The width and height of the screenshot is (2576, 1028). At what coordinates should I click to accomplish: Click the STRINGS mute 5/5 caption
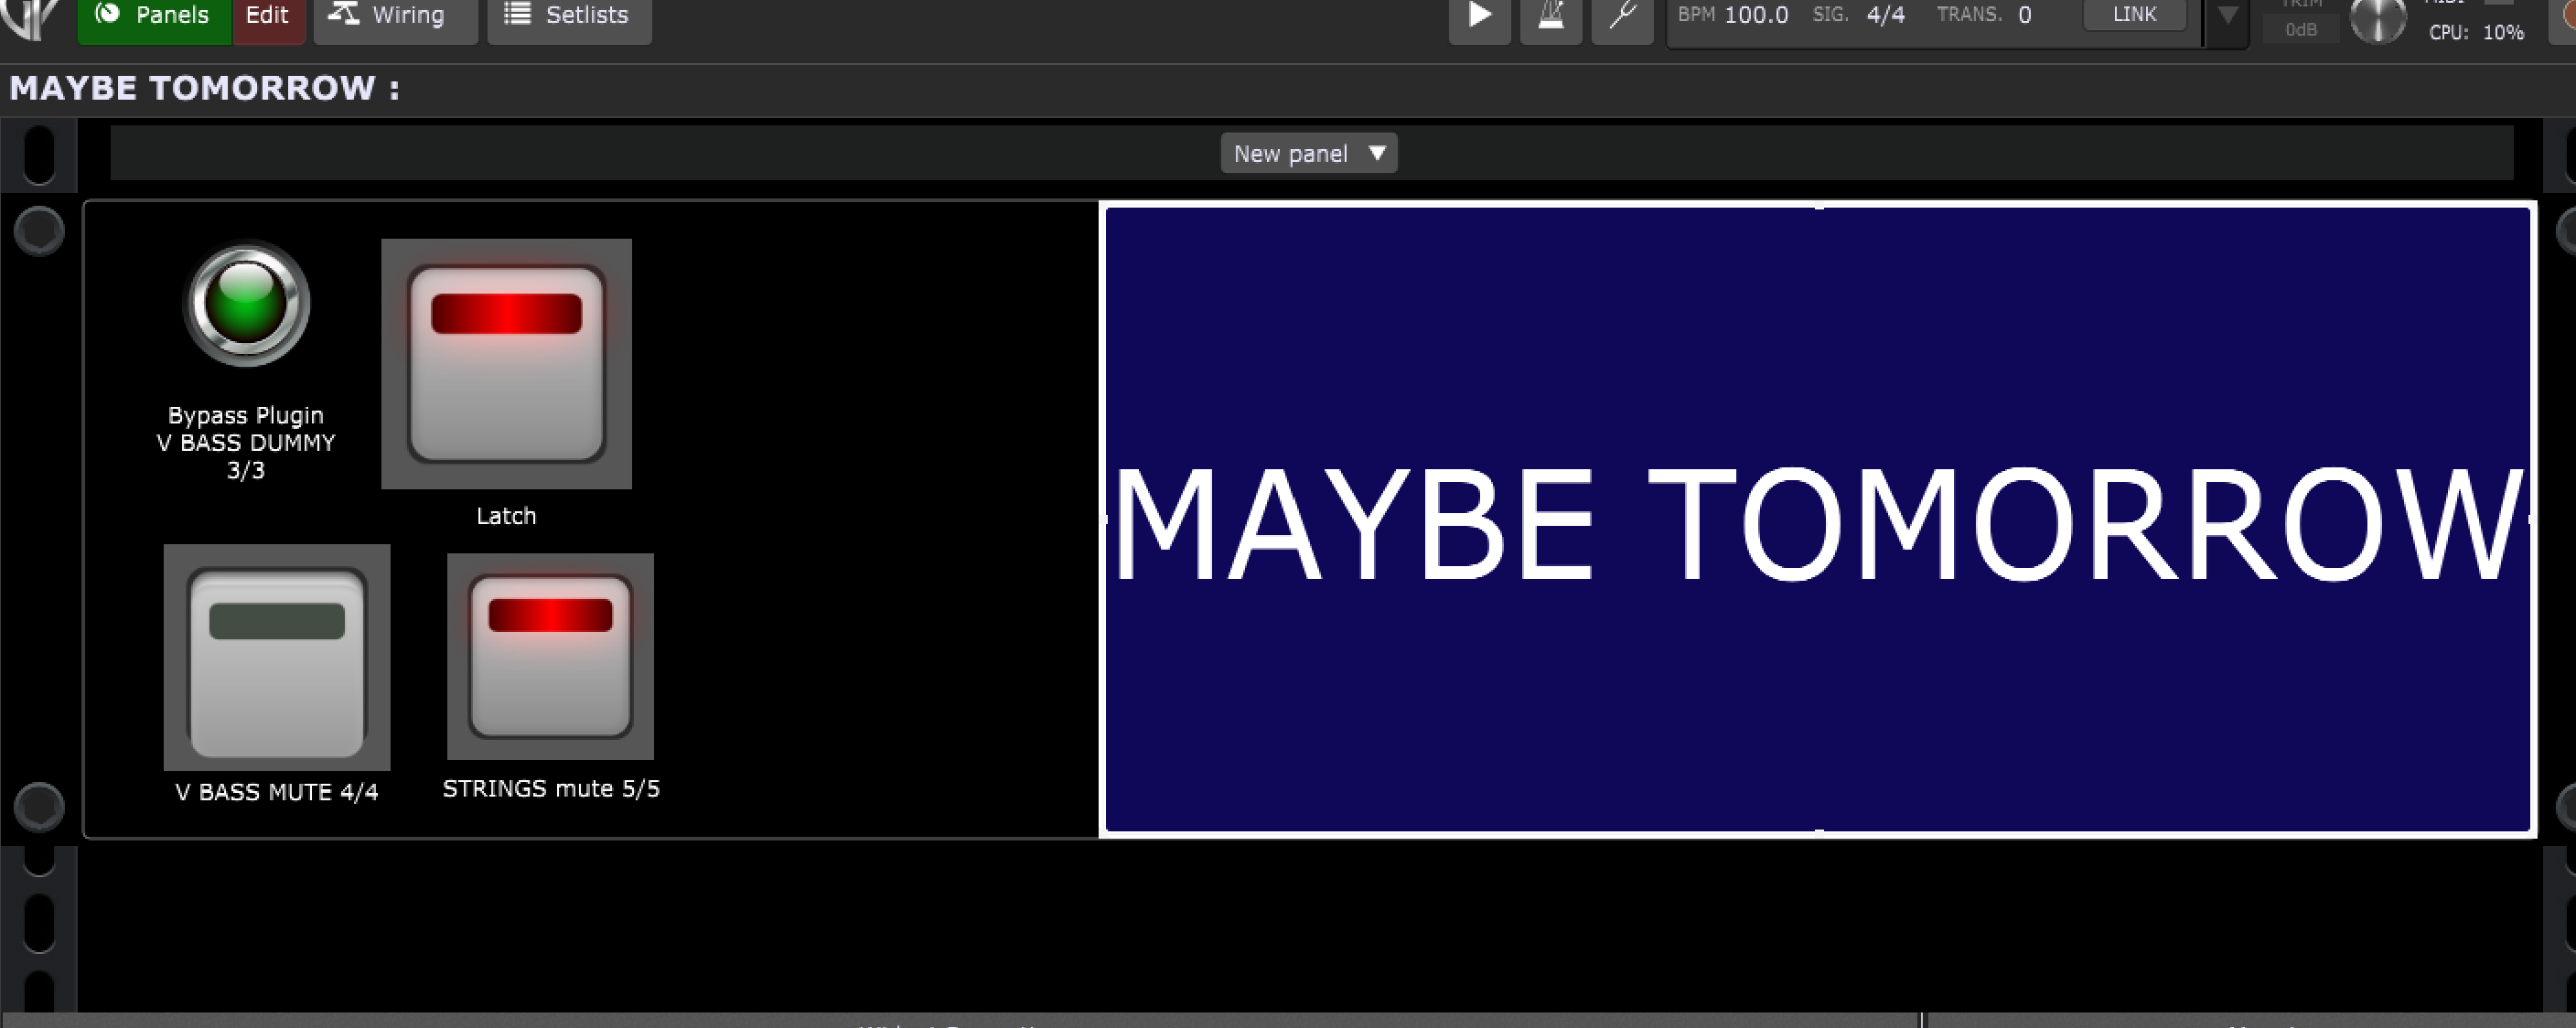(551, 789)
